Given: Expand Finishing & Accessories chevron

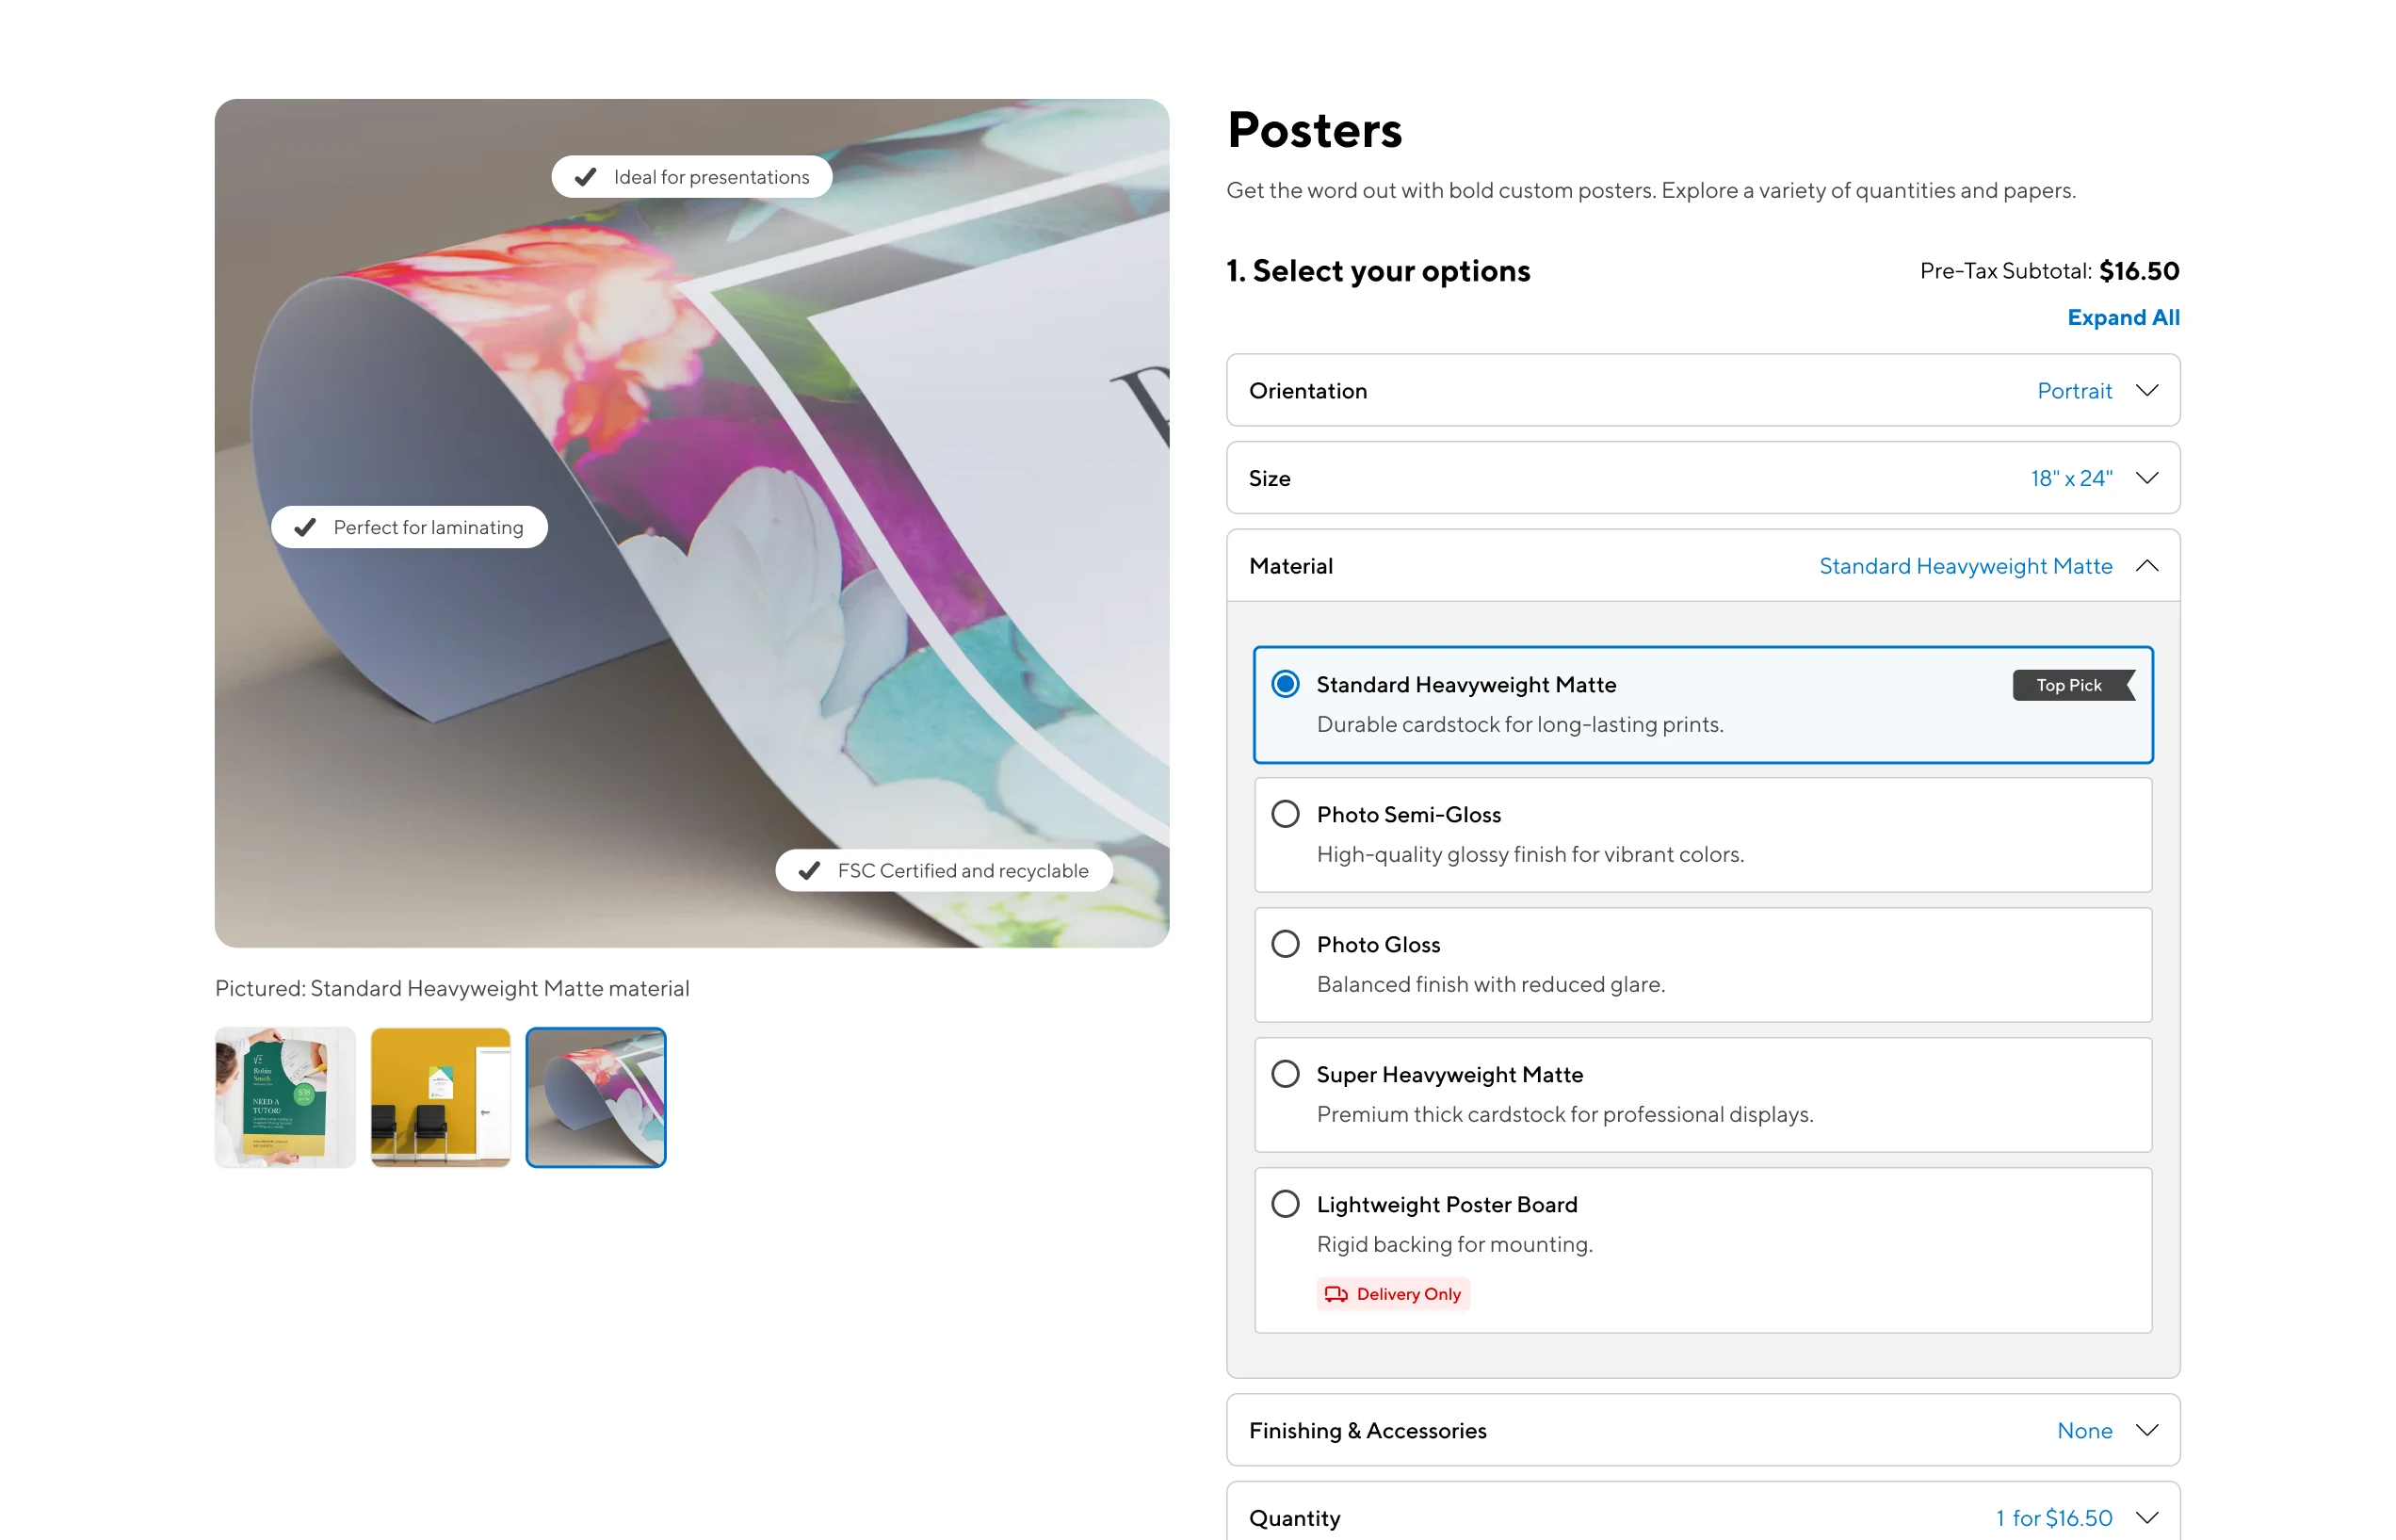Looking at the screenshot, I should coord(2146,1430).
